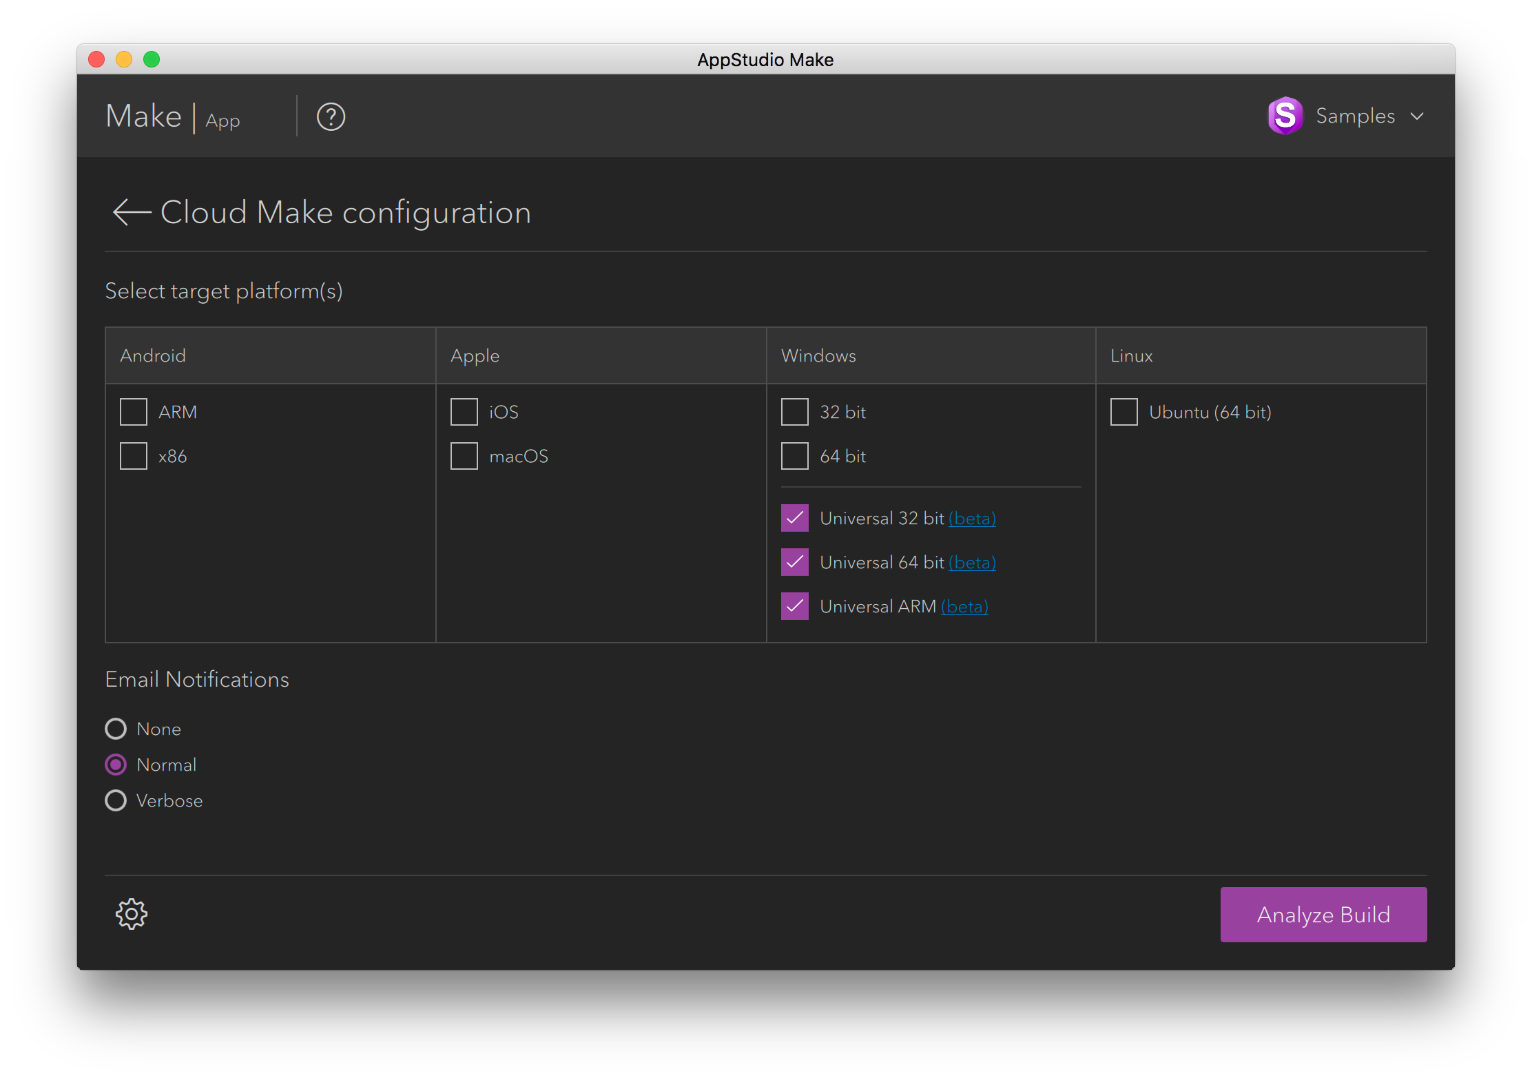Open settings via the gear icon
Viewport: 1532px width, 1080px height.
(x=131, y=913)
